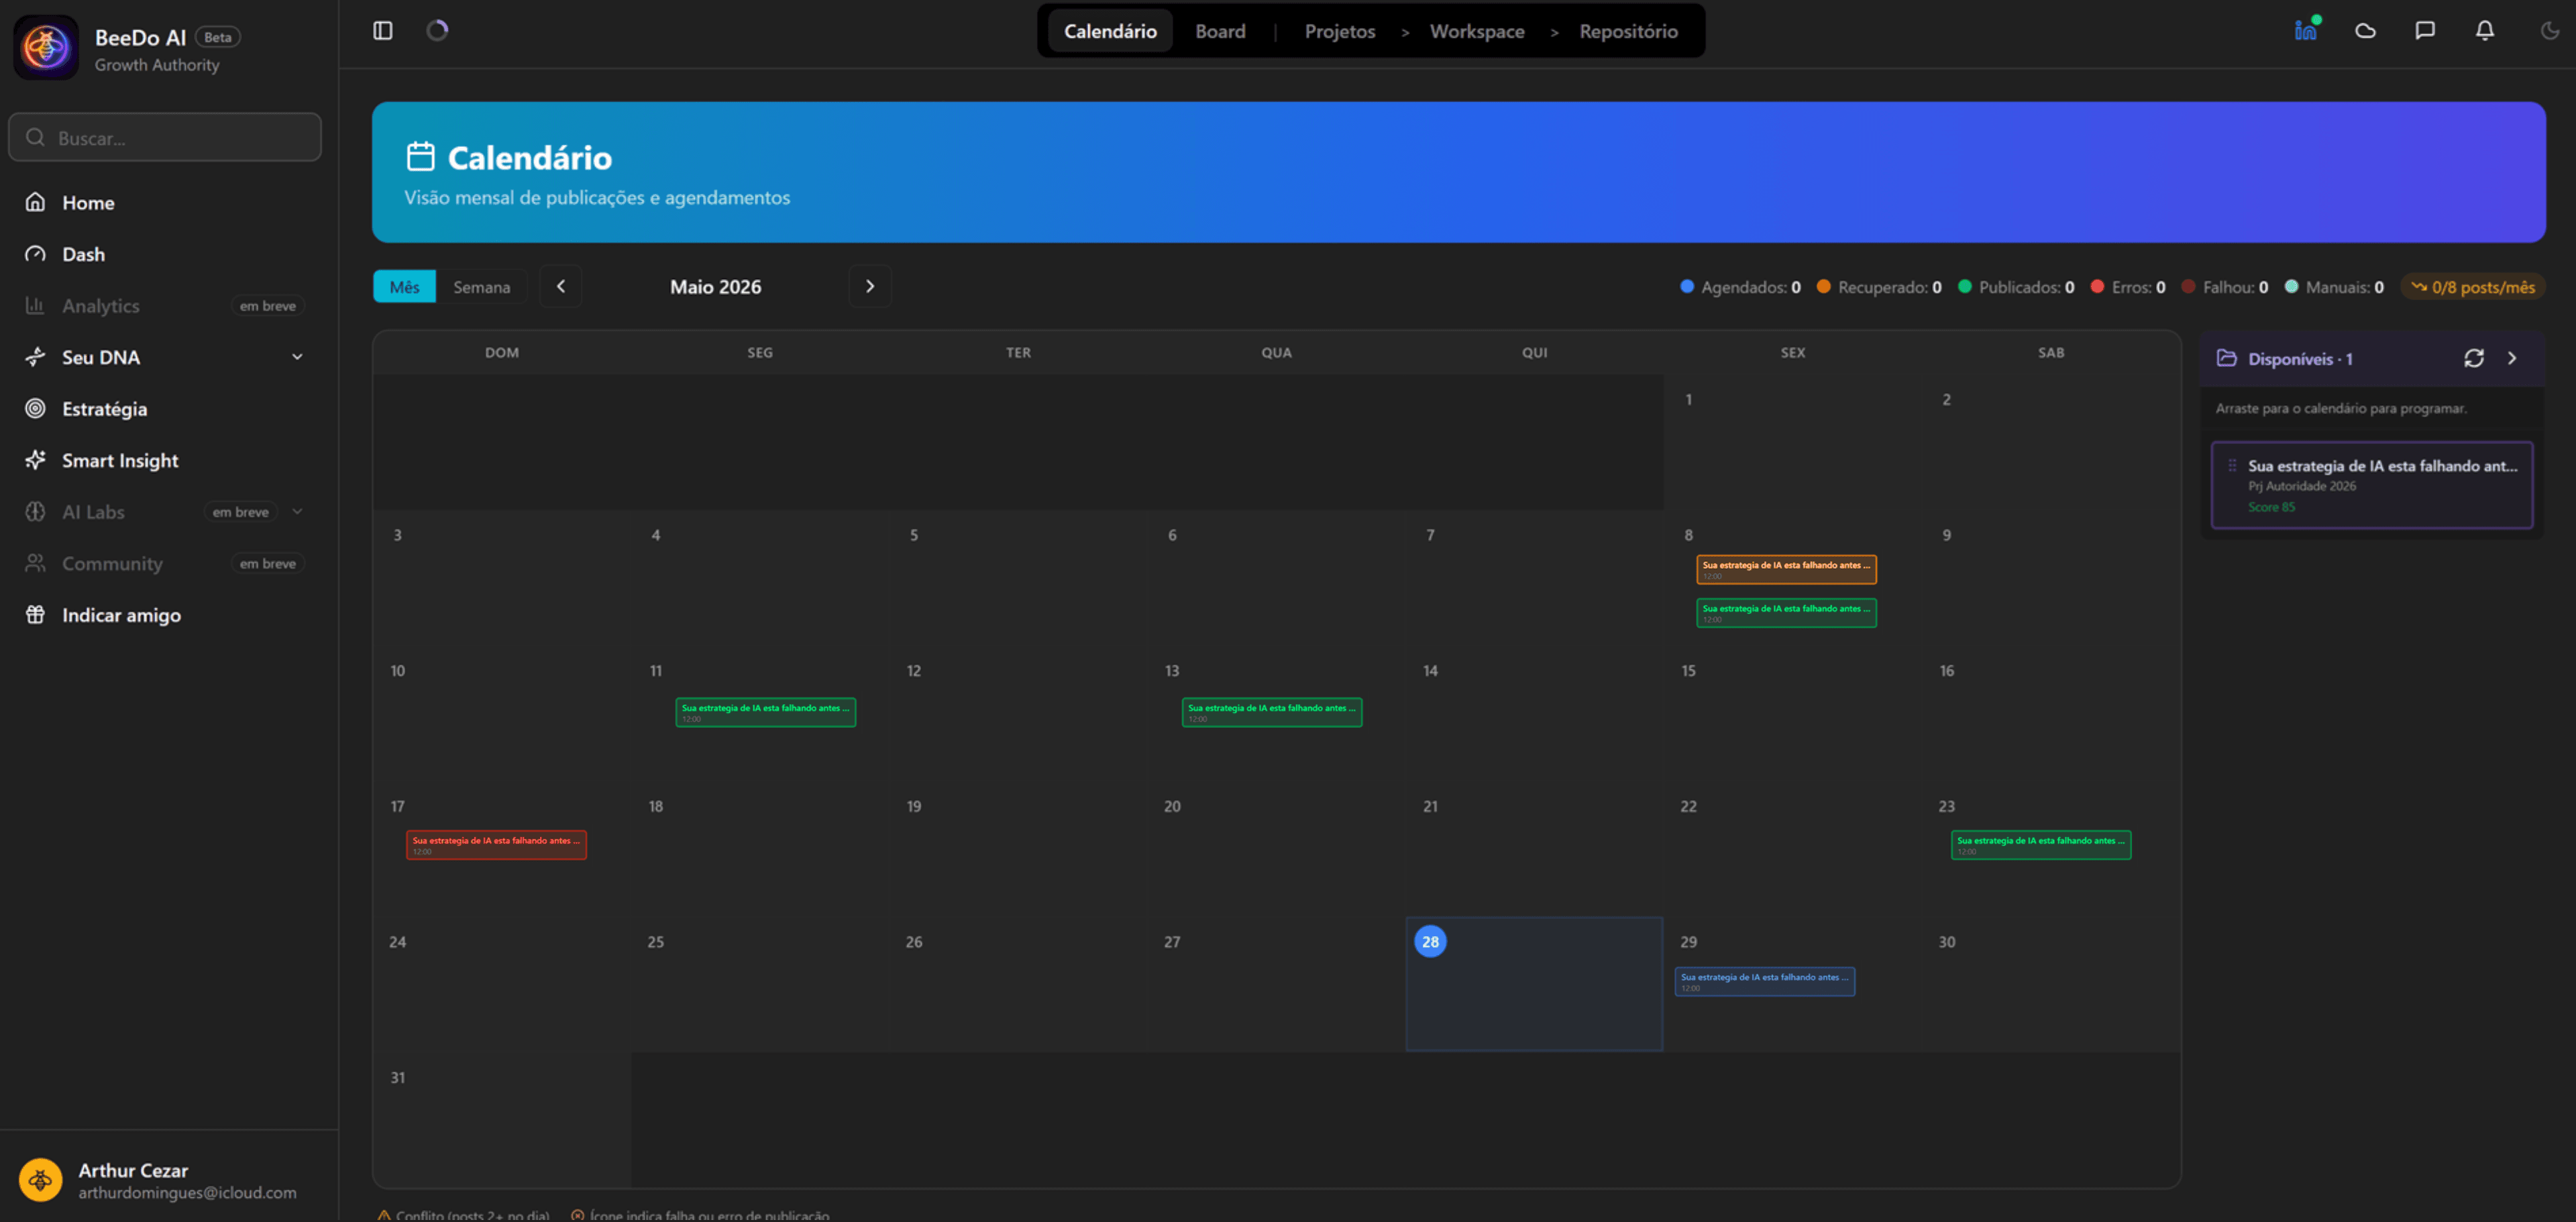Go to the previous month

(x=561, y=286)
